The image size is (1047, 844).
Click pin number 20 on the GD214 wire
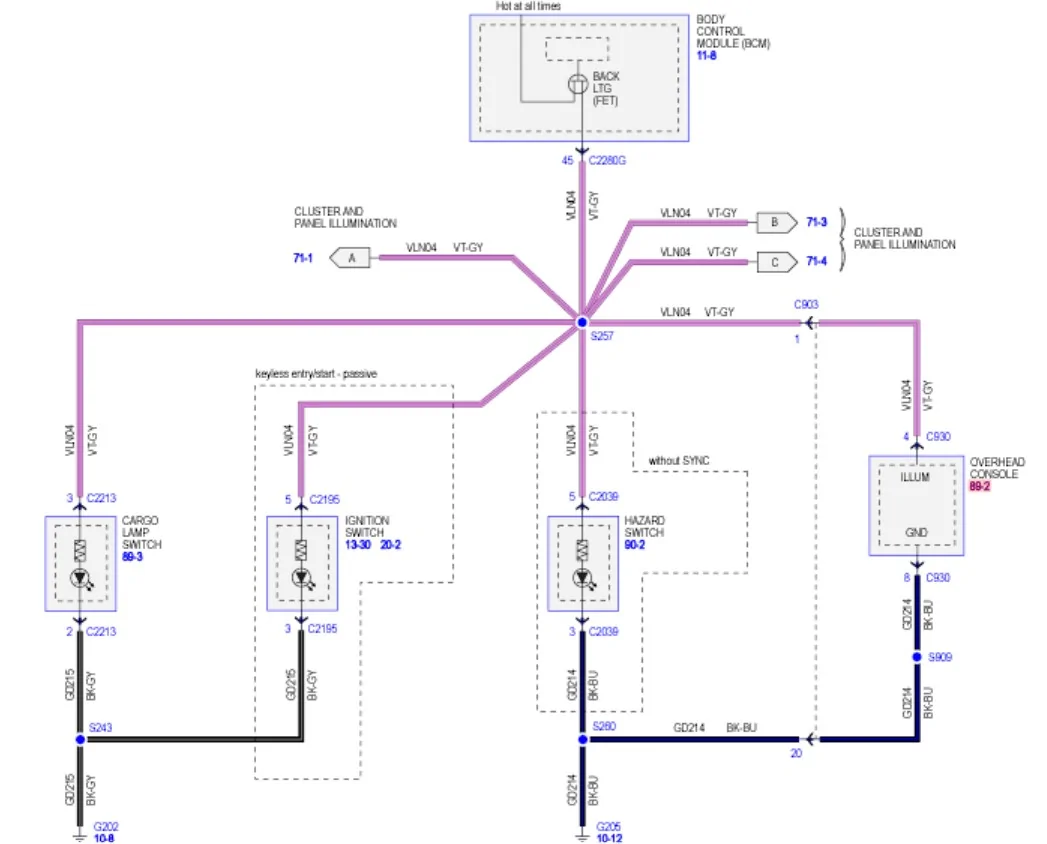pos(796,753)
